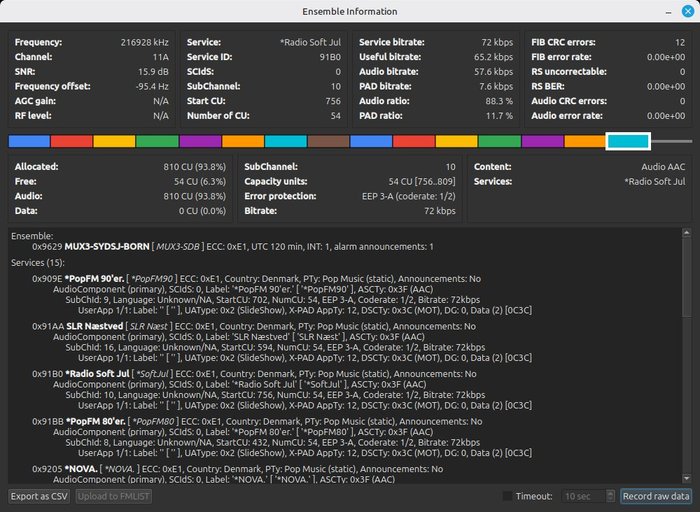Pick the orange segment beside the highlighted cyan one
Screen dimensions: 700x512
585,142
